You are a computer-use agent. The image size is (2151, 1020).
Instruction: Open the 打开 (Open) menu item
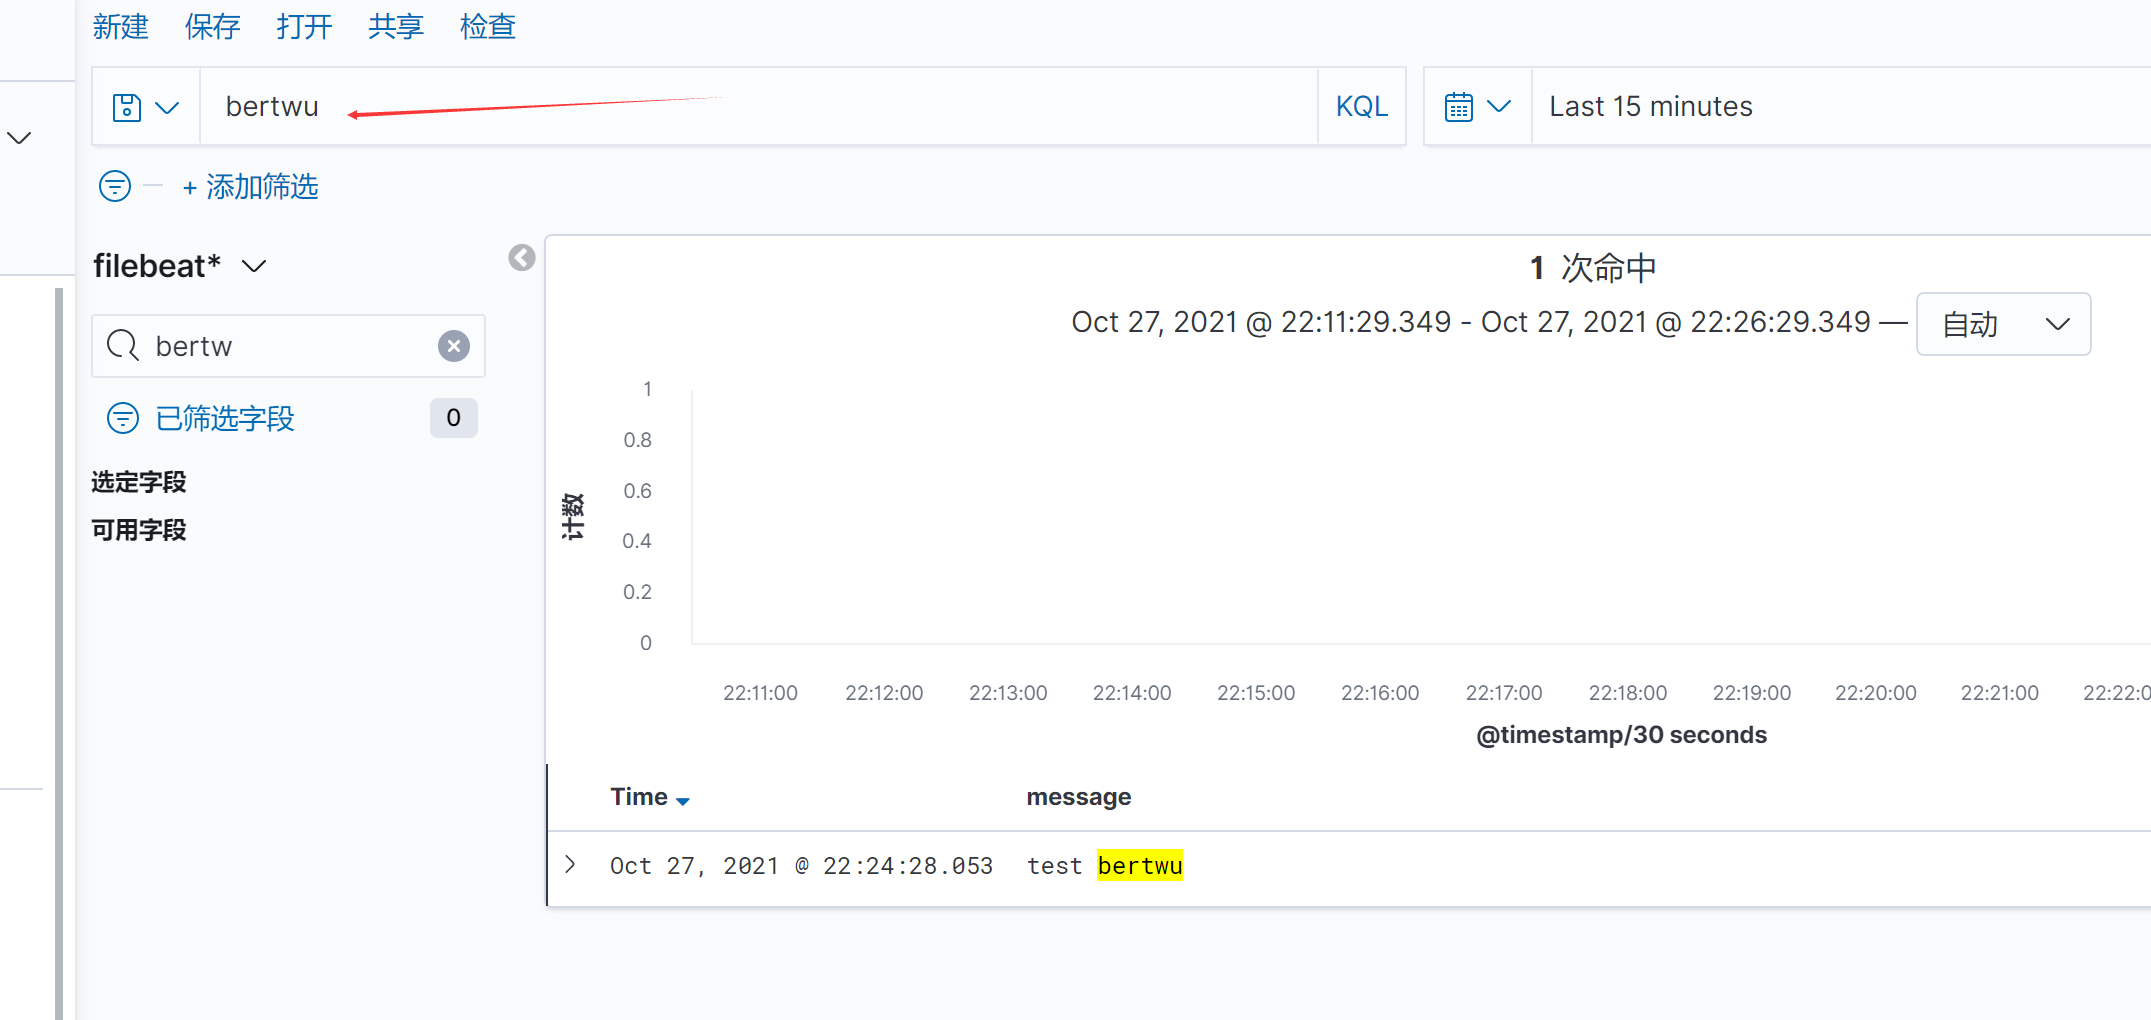(x=304, y=26)
